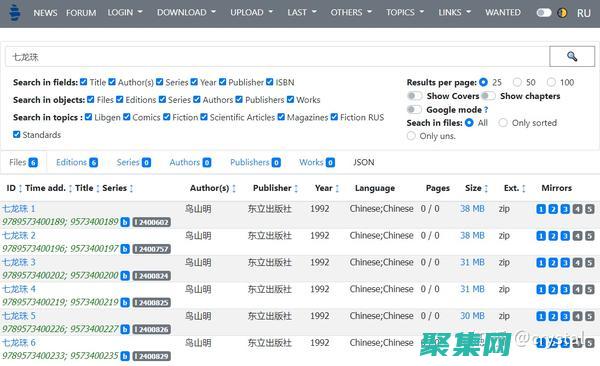Click the site logo icon

14,13
